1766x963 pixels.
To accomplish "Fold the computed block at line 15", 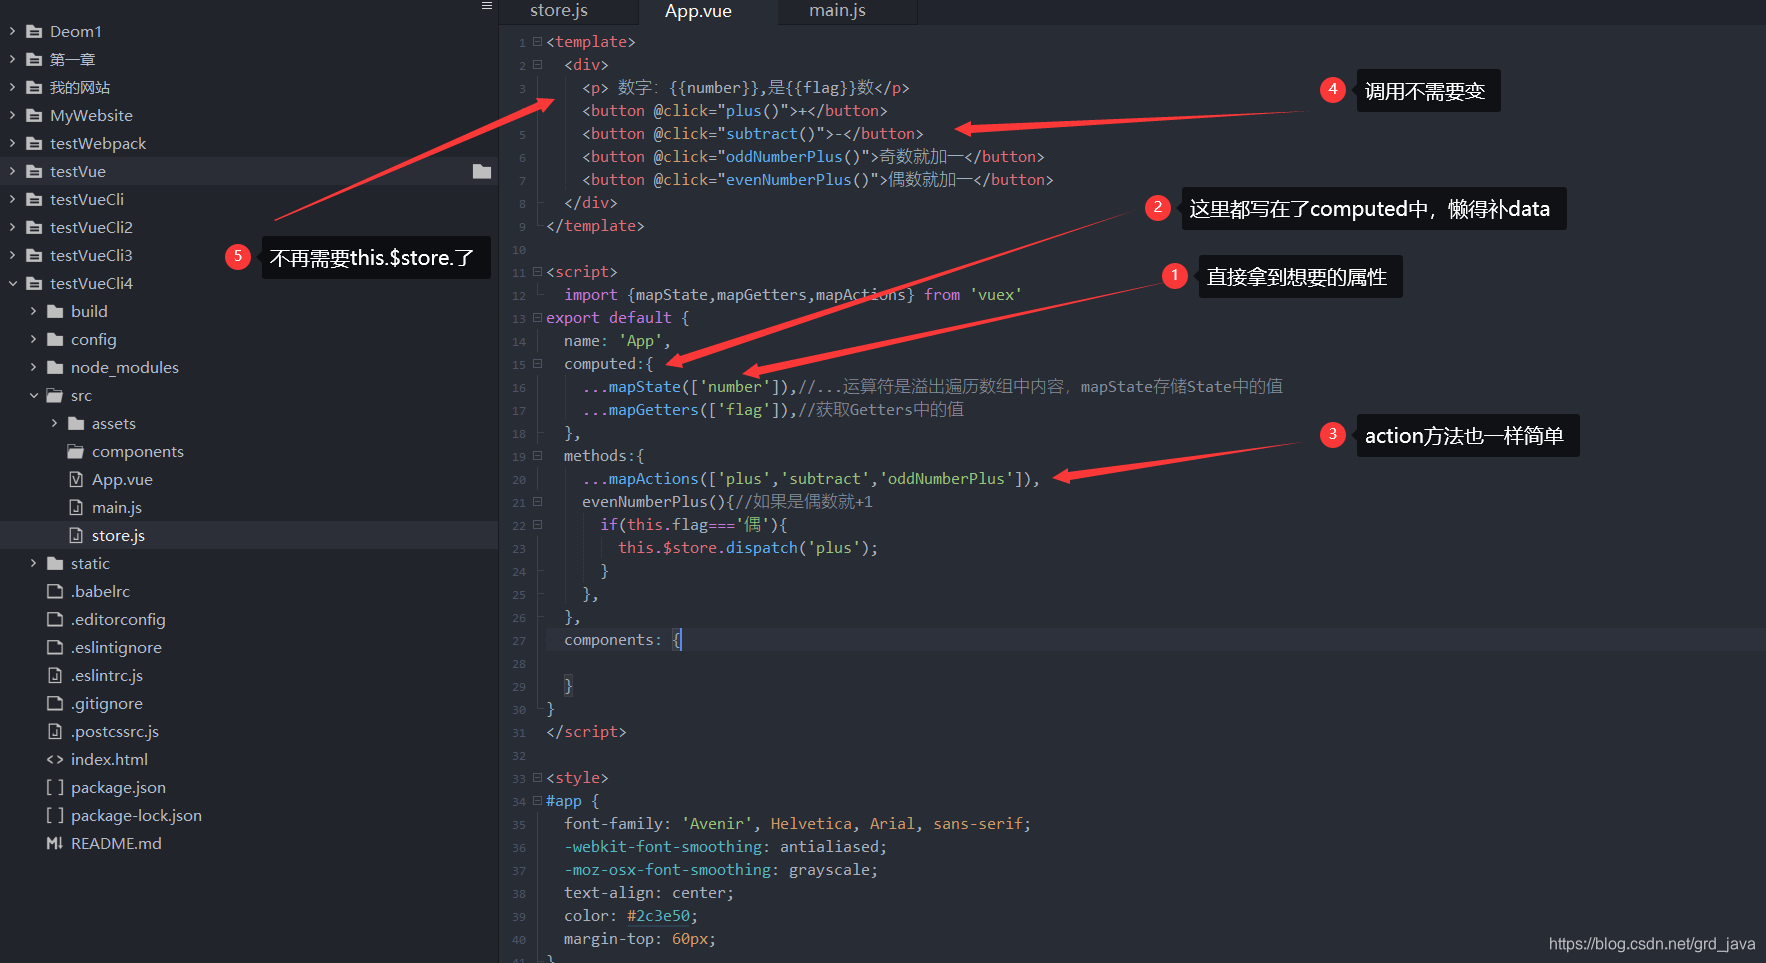I will [537, 364].
